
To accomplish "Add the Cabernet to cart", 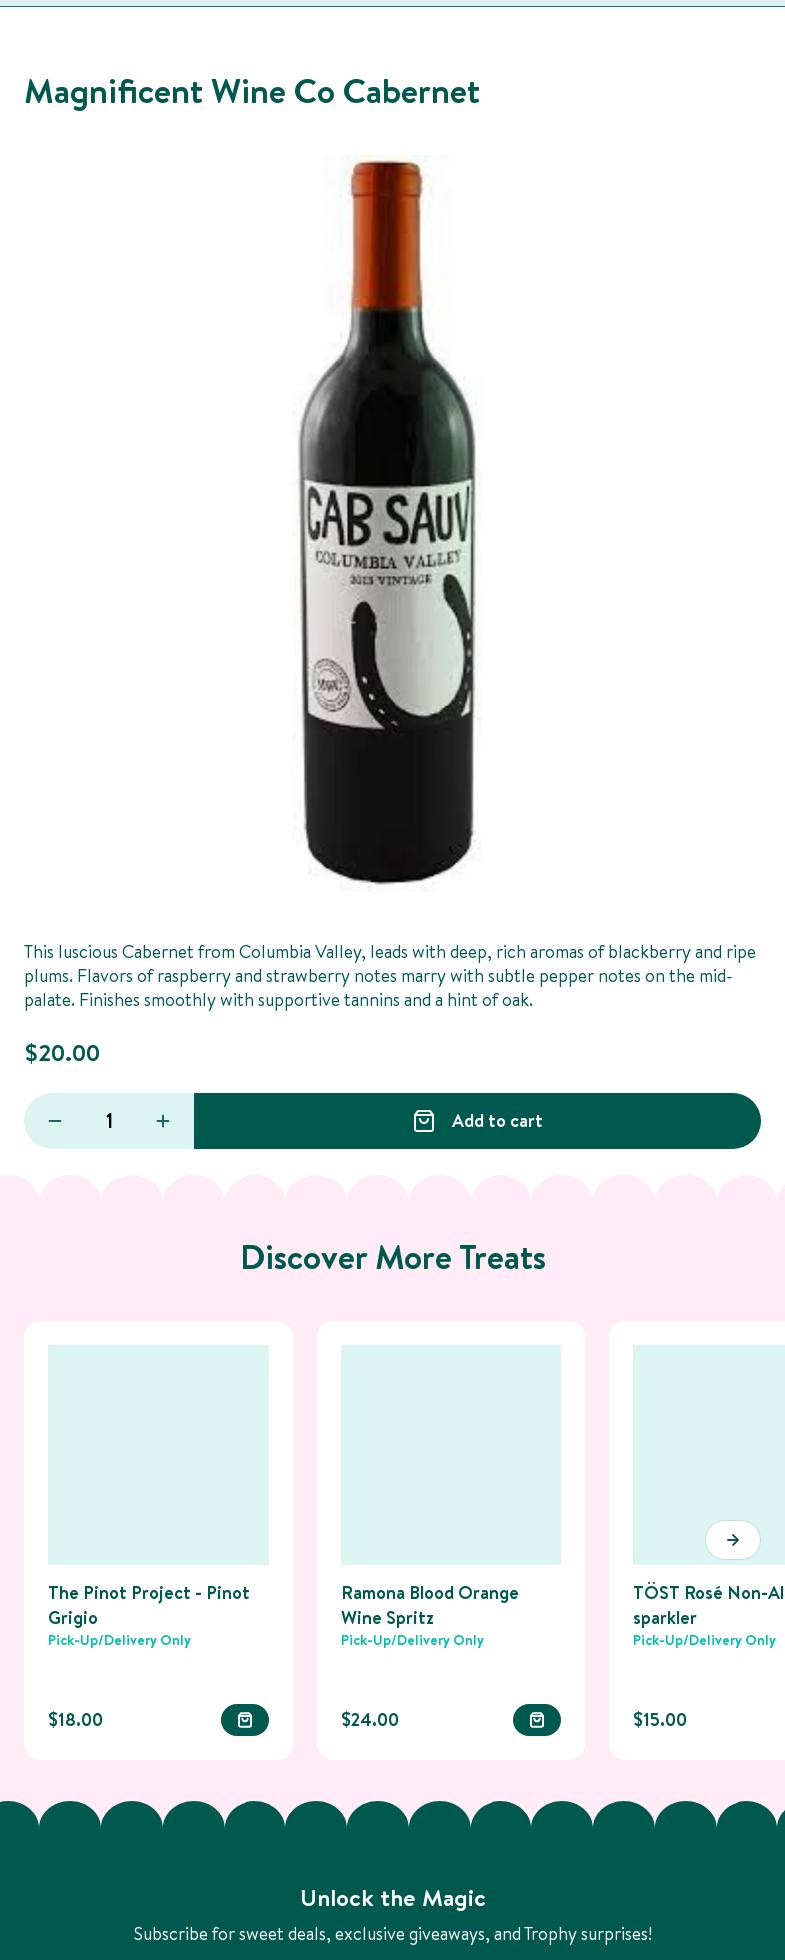I will click(x=477, y=1121).
